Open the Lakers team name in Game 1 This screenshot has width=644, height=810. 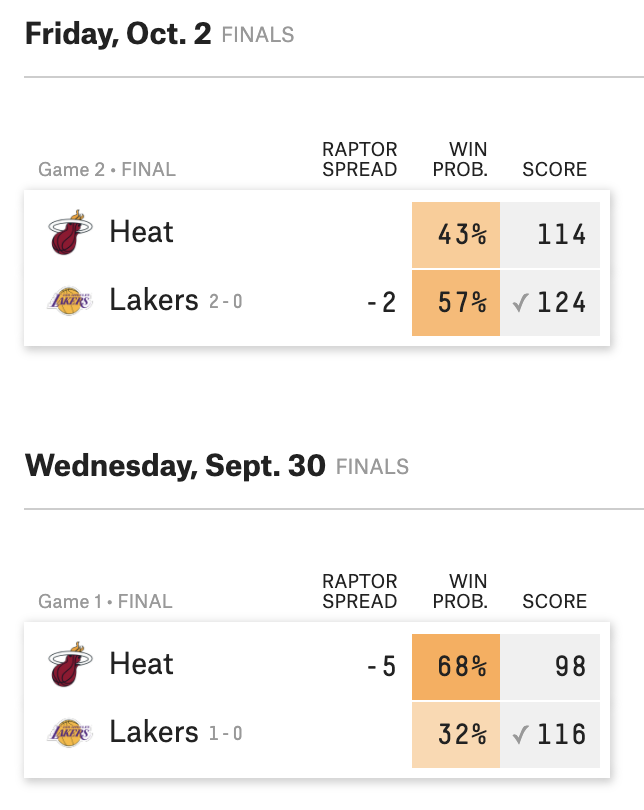[154, 731]
